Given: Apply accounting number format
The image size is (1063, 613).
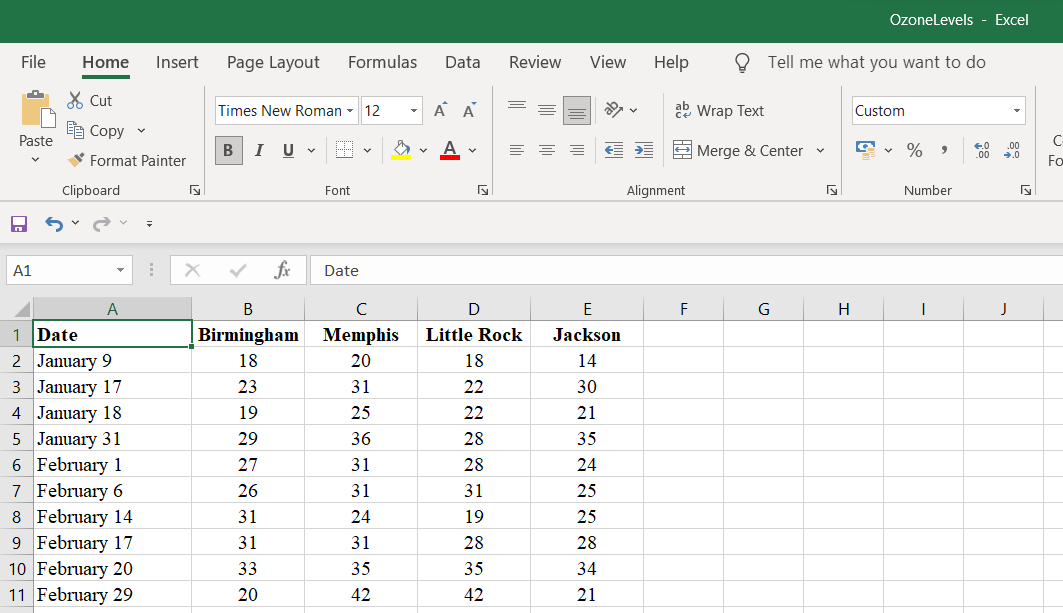Looking at the screenshot, I should pyautogui.click(x=865, y=150).
